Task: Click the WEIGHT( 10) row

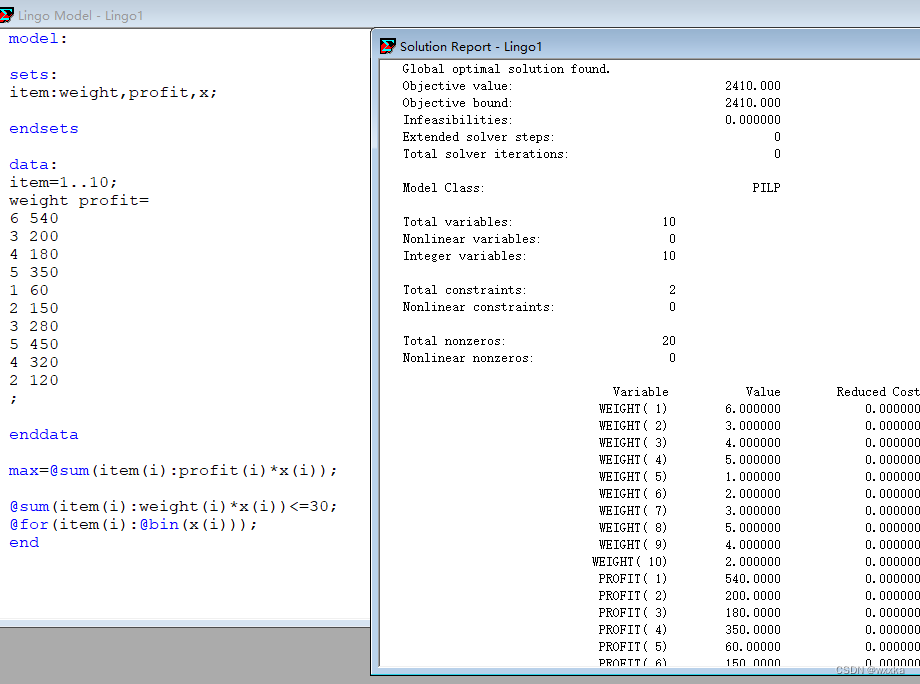Action: [x=756, y=562]
